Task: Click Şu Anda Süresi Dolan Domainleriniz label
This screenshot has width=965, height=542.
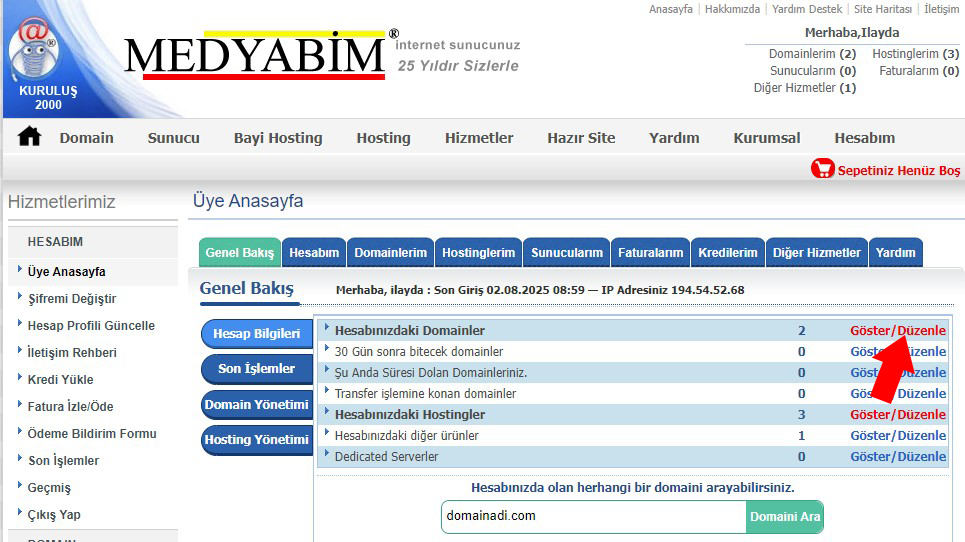Action: coord(431,373)
